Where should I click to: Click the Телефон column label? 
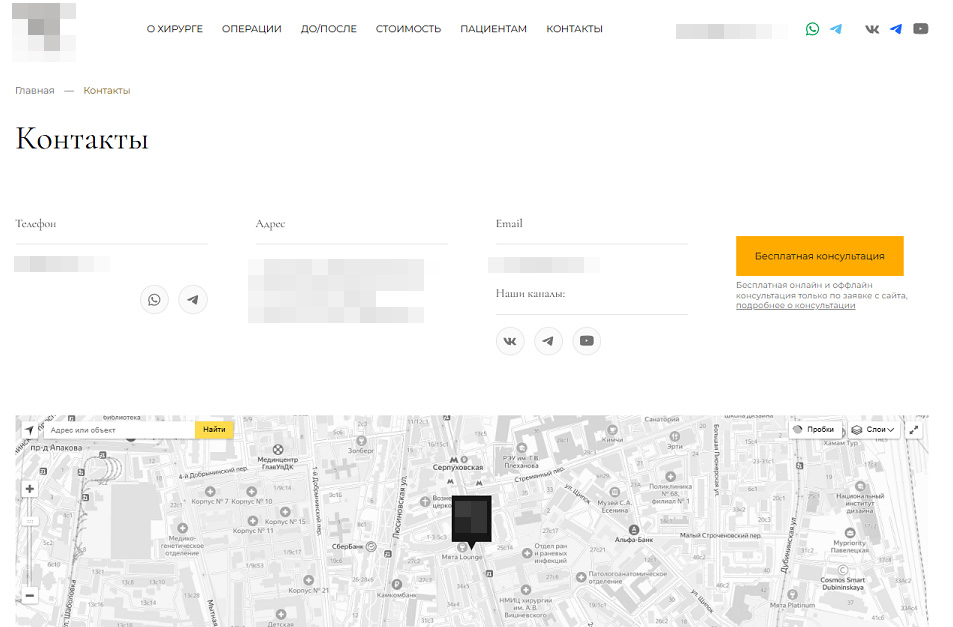point(36,224)
